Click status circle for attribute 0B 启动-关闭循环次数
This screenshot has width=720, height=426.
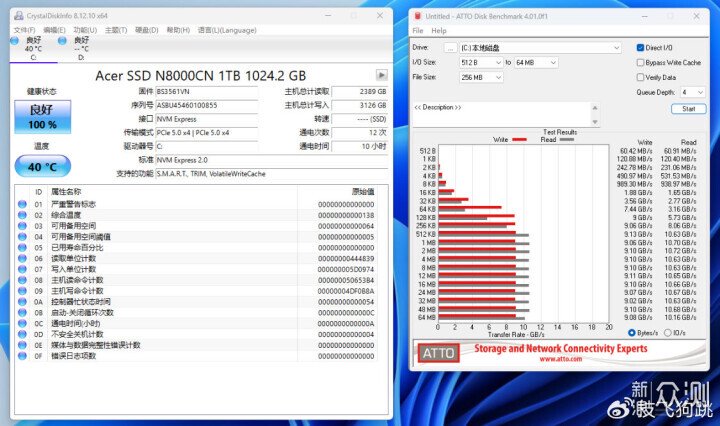tap(22, 313)
